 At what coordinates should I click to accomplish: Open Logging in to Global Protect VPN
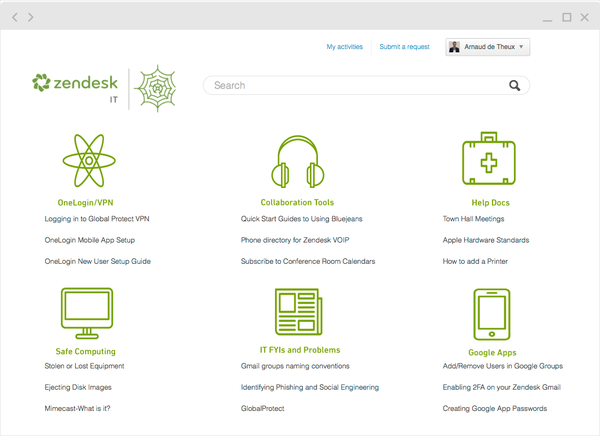point(97,219)
